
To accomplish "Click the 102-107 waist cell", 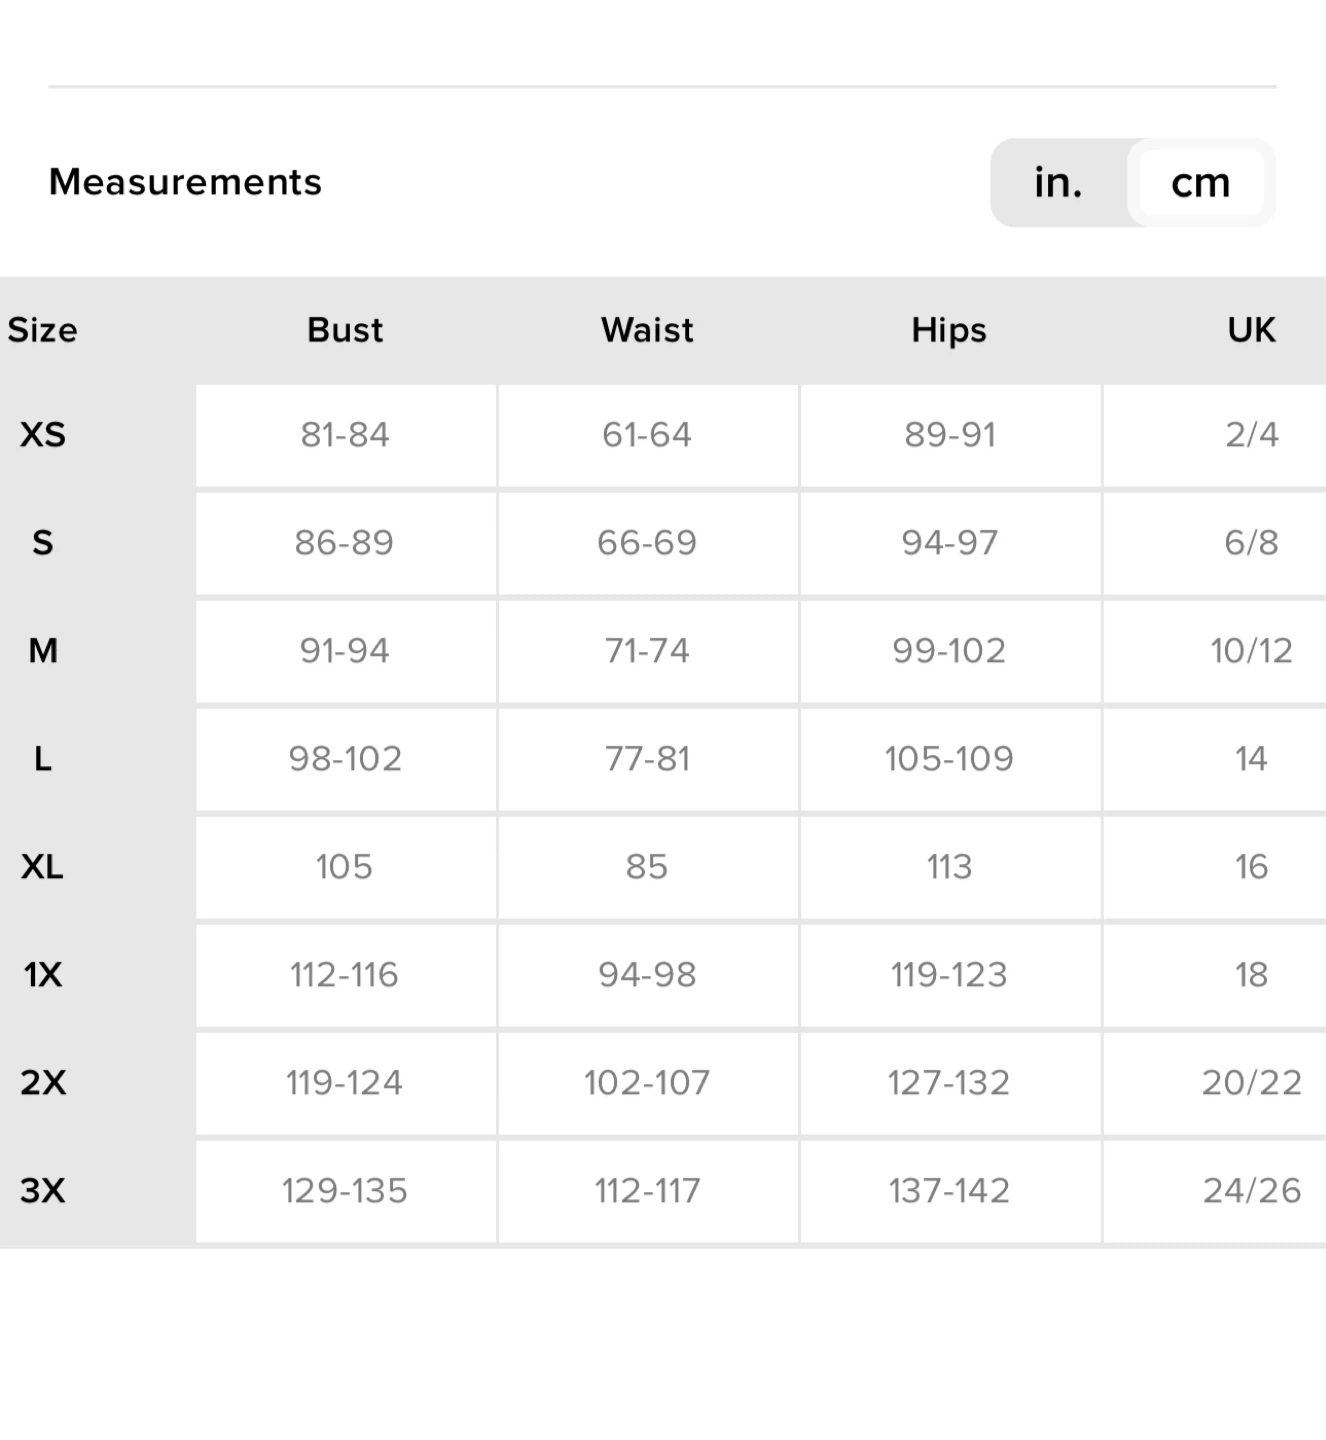I will [647, 1083].
